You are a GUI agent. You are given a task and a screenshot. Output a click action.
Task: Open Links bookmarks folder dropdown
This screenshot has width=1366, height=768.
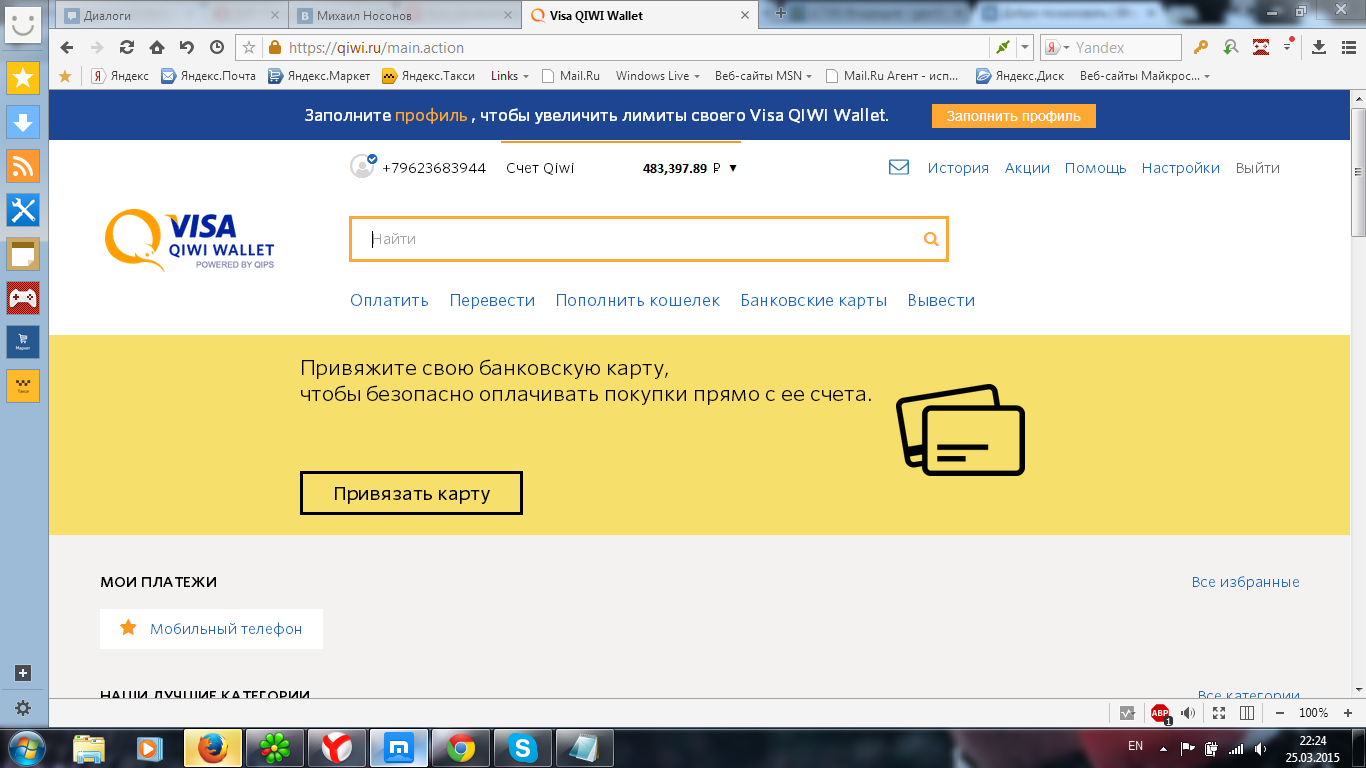[x=510, y=76]
